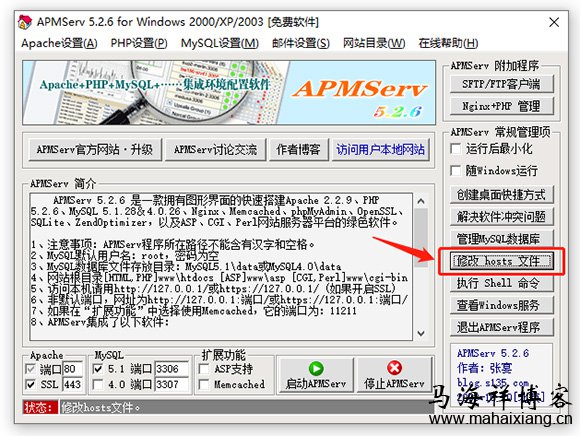Image resolution: width=580 pixels, height=436 pixels.
Task: Toggle the MySQL 4.0 checkbox
Action: coord(98,384)
